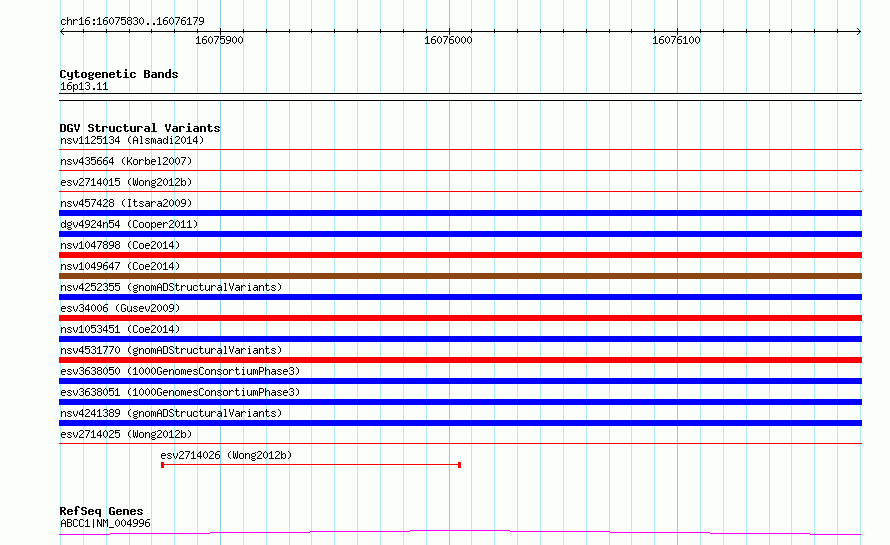The height and width of the screenshot is (545, 890).
Task: Click the black cytogenetic band line
Action: [x=460, y=97]
